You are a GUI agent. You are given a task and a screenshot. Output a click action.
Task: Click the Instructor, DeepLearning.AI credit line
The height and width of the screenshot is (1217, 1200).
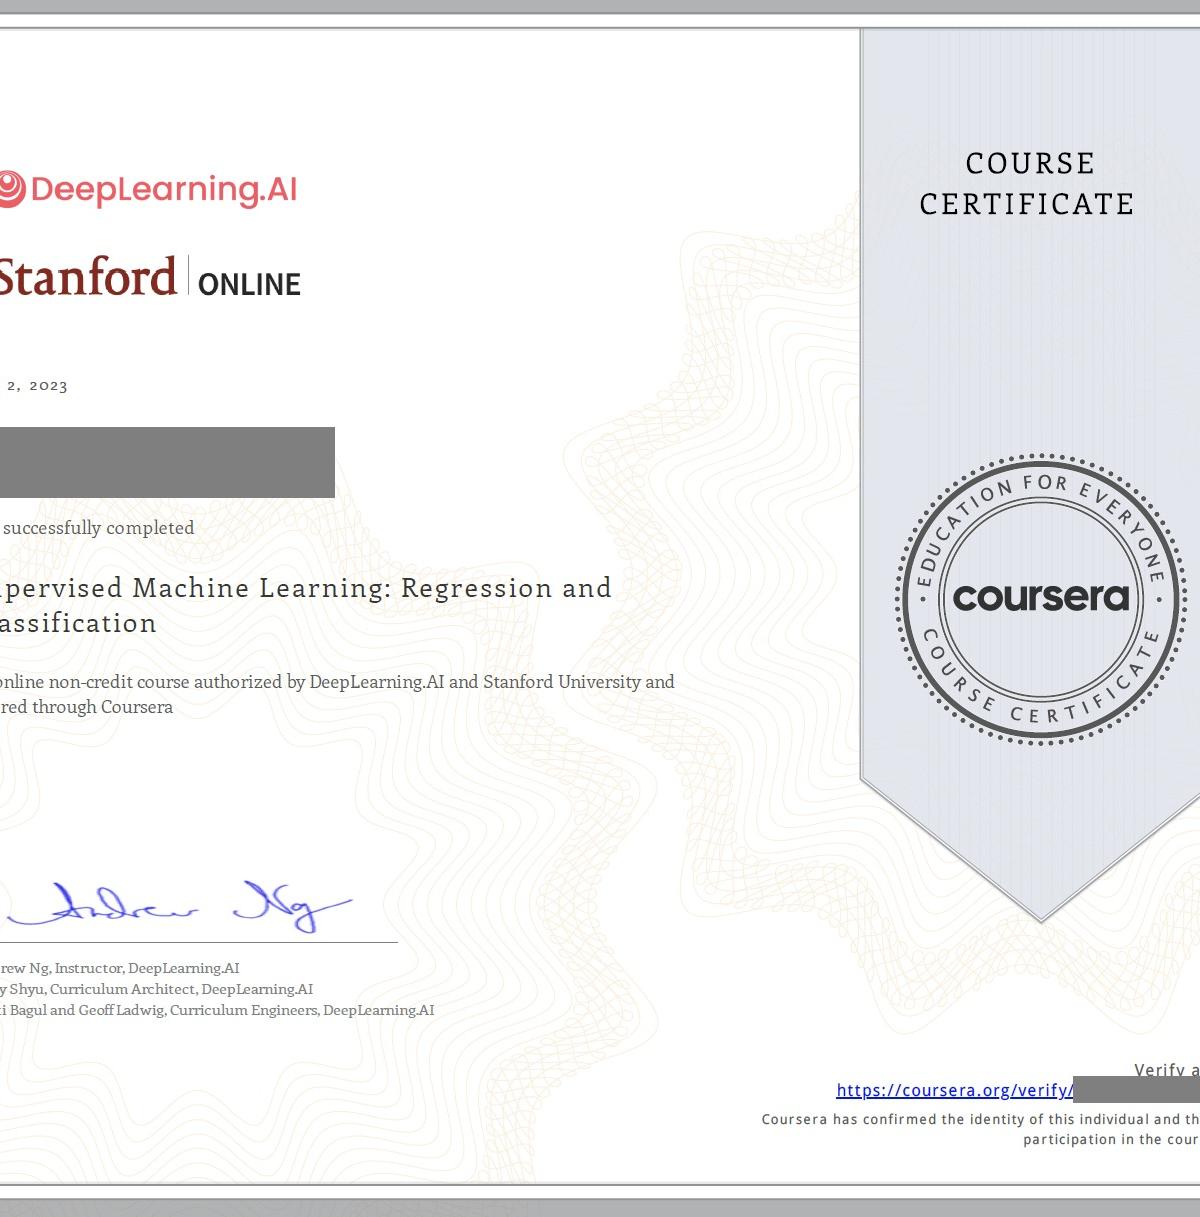click(120, 968)
